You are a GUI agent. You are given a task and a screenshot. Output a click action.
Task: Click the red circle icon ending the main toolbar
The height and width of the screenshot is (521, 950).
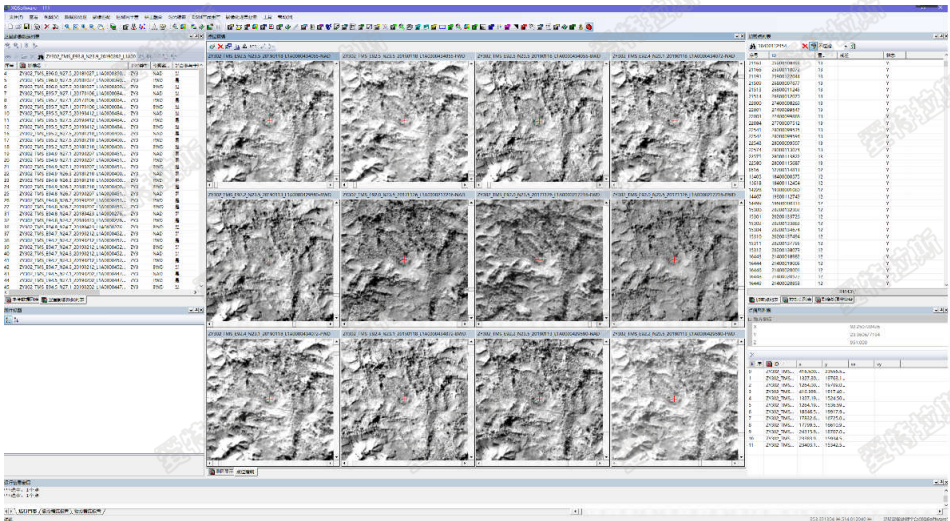589,26
